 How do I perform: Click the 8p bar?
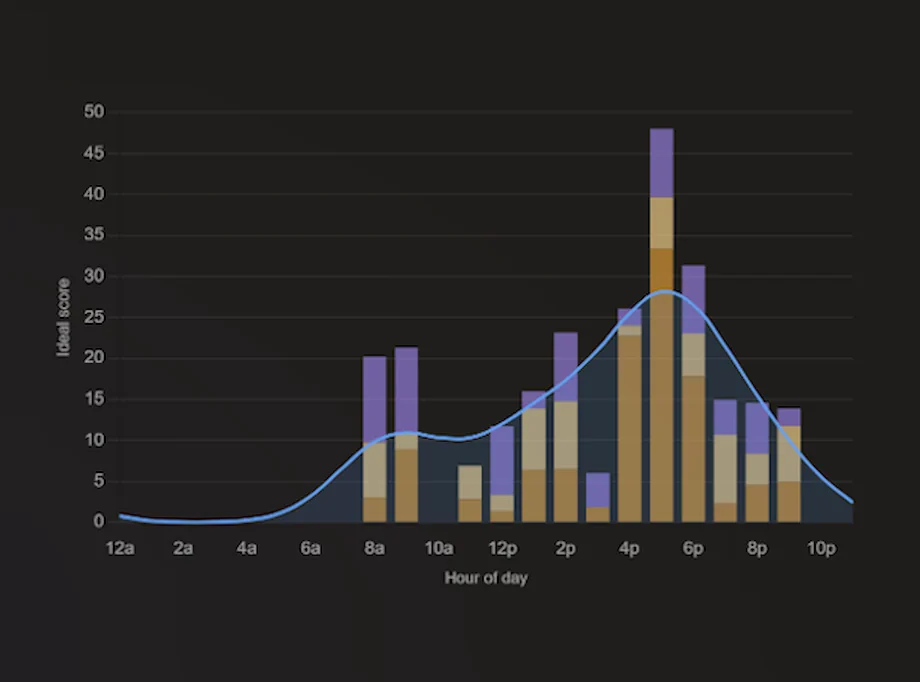click(x=757, y=462)
